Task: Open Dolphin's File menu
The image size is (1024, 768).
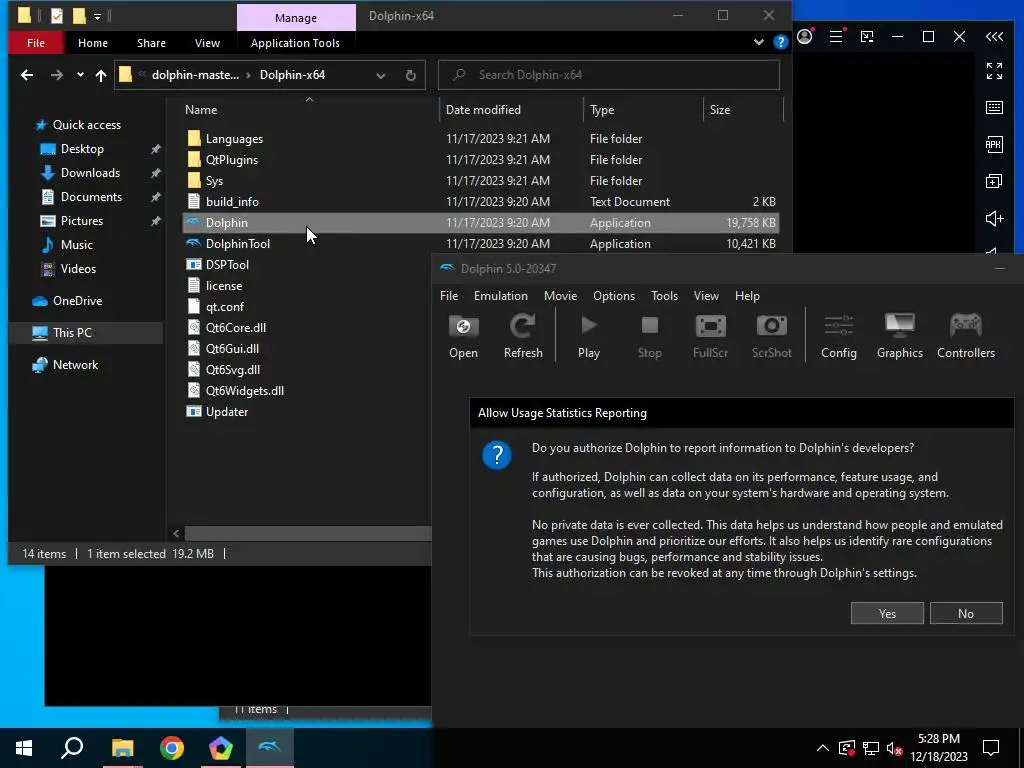Action: pos(449,296)
